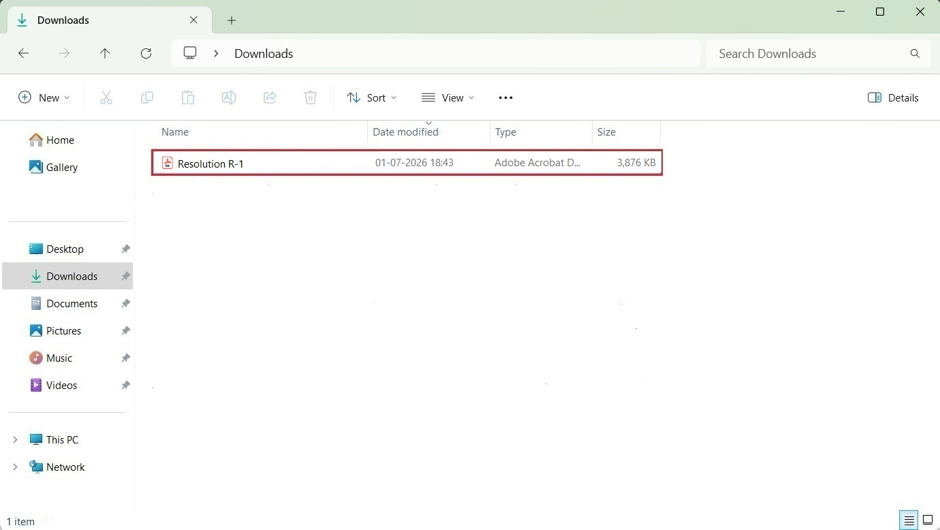Image resolution: width=940 pixels, height=530 pixels.
Task: Click the Delete trash icon
Action: point(311,98)
